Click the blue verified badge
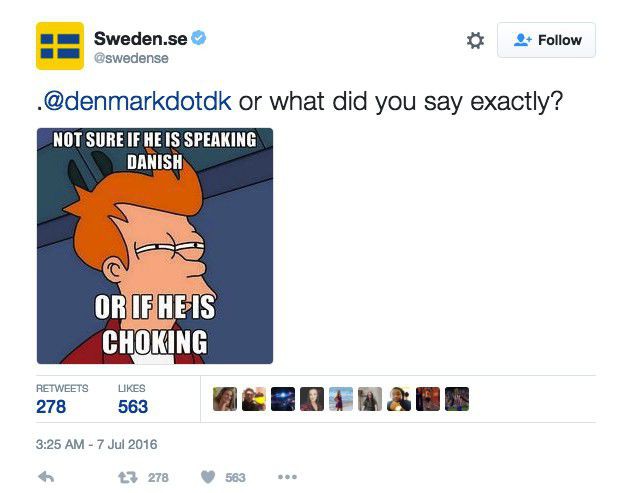This screenshot has height=493, width=627. [199, 38]
